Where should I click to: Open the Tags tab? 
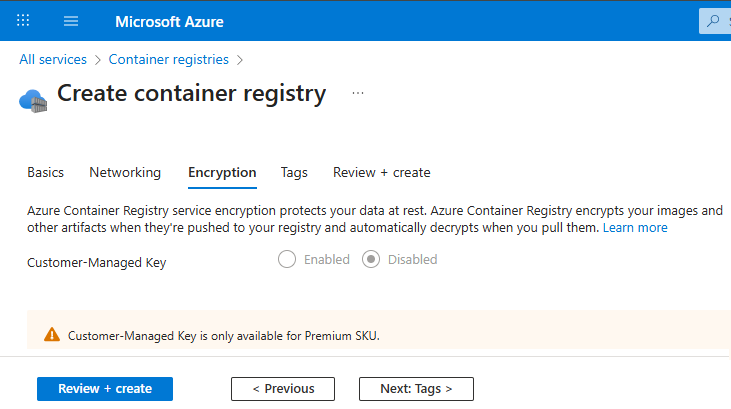[x=294, y=172]
